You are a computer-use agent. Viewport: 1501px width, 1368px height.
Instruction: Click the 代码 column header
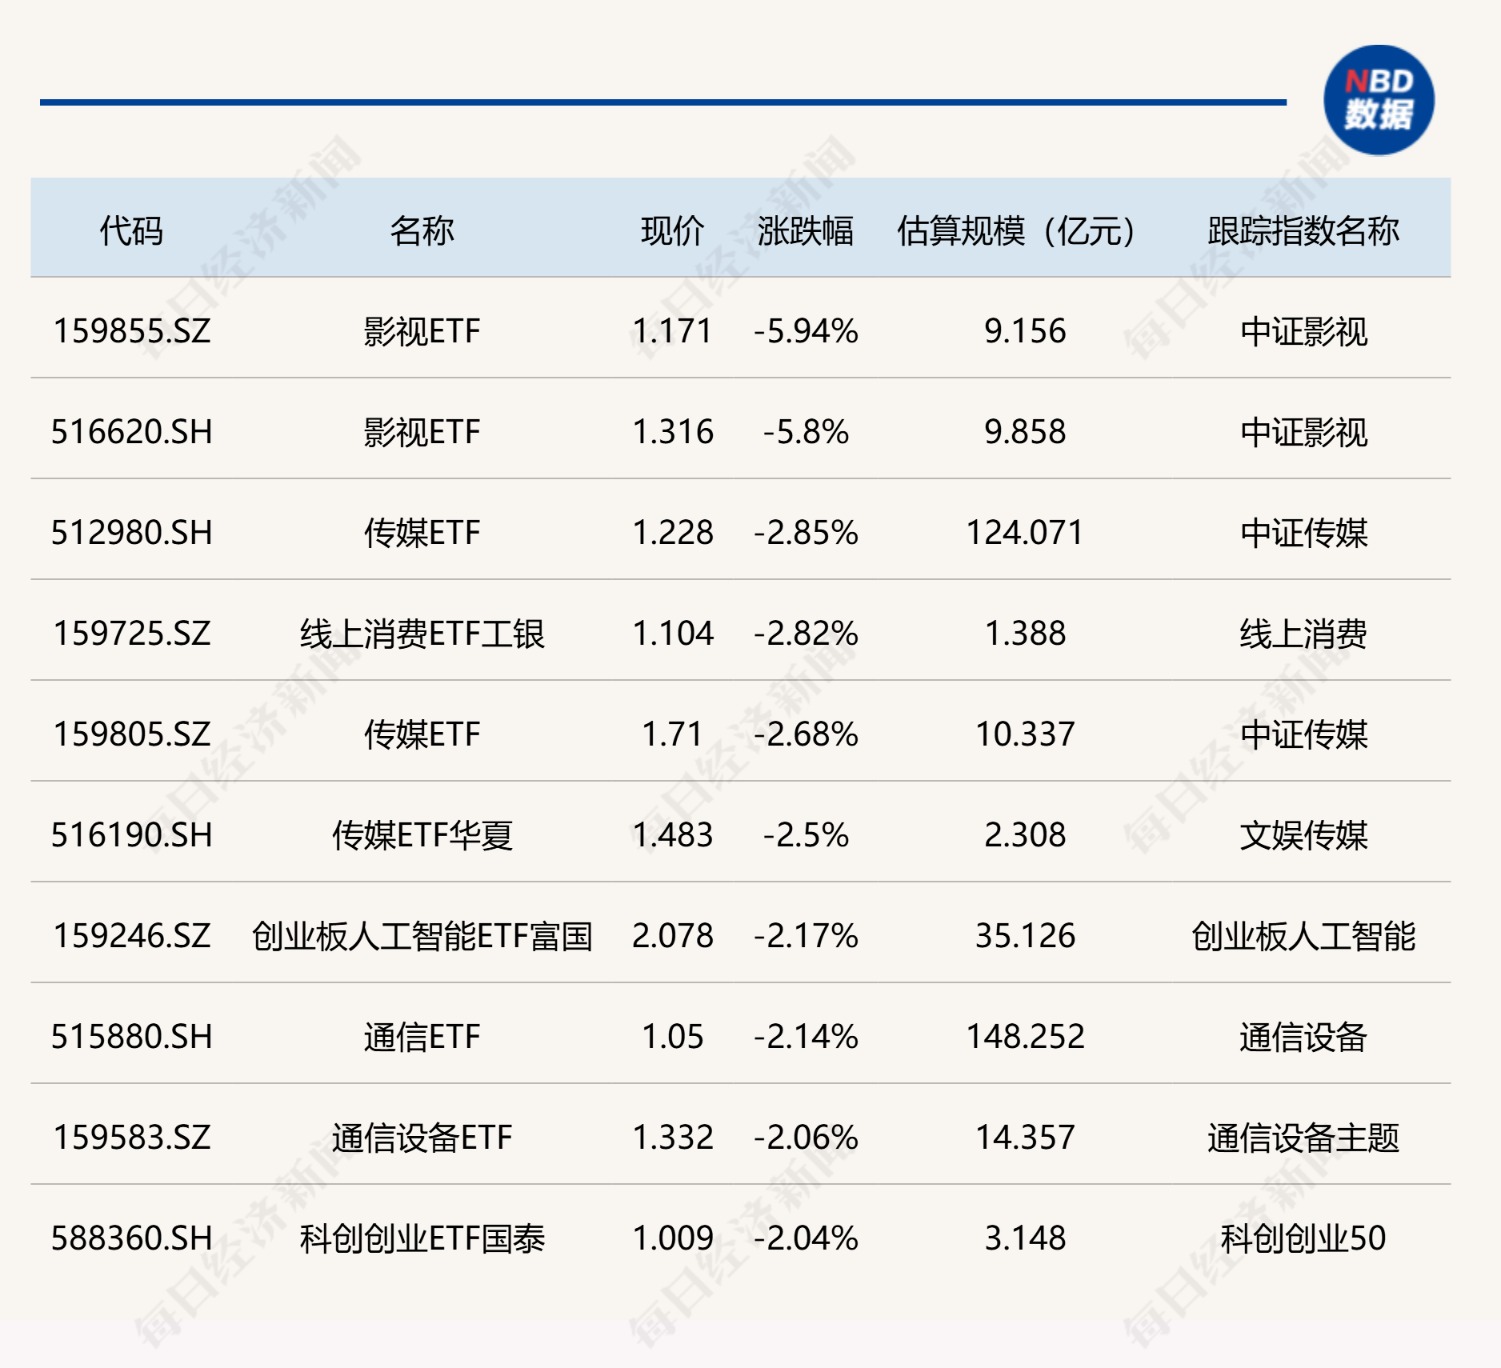131,231
